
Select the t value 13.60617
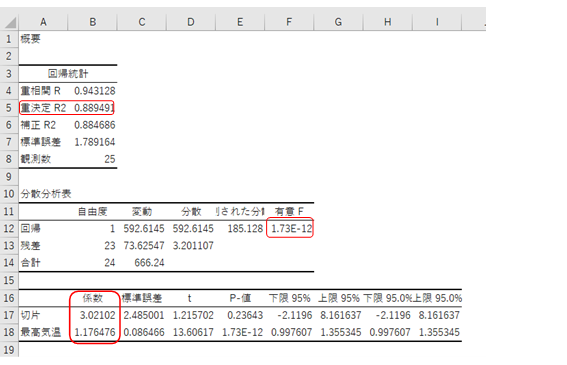(193, 332)
